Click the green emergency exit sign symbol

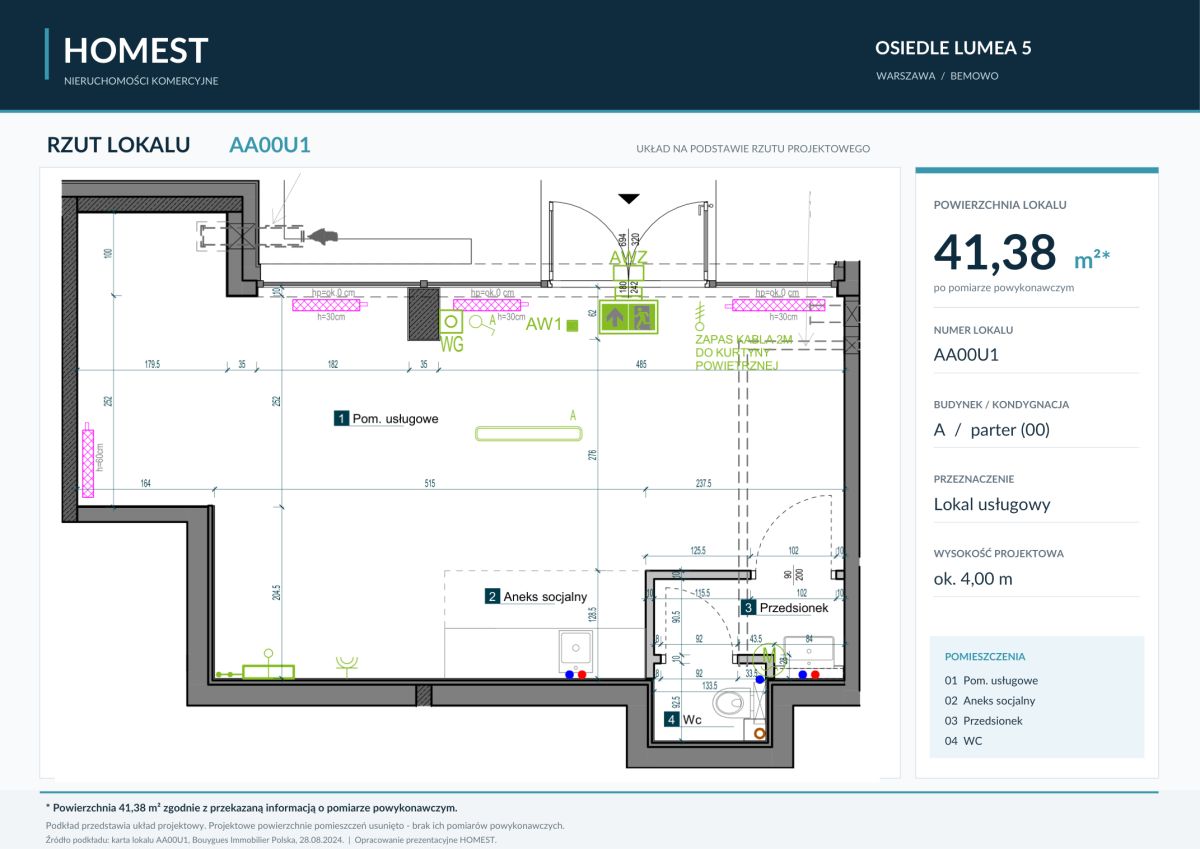click(628, 316)
